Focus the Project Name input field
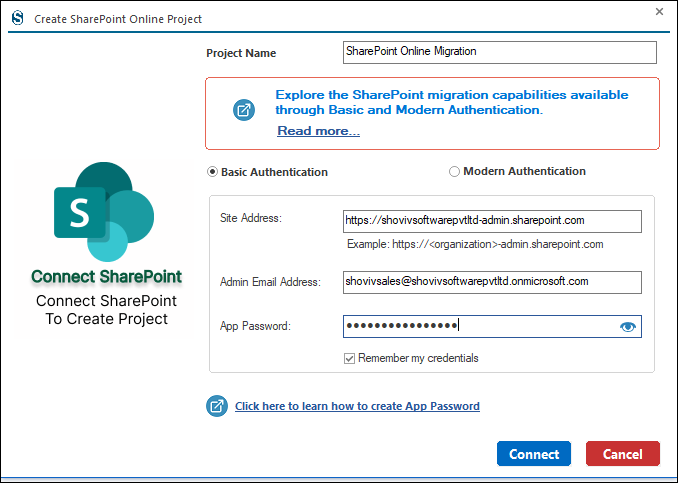 500,52
